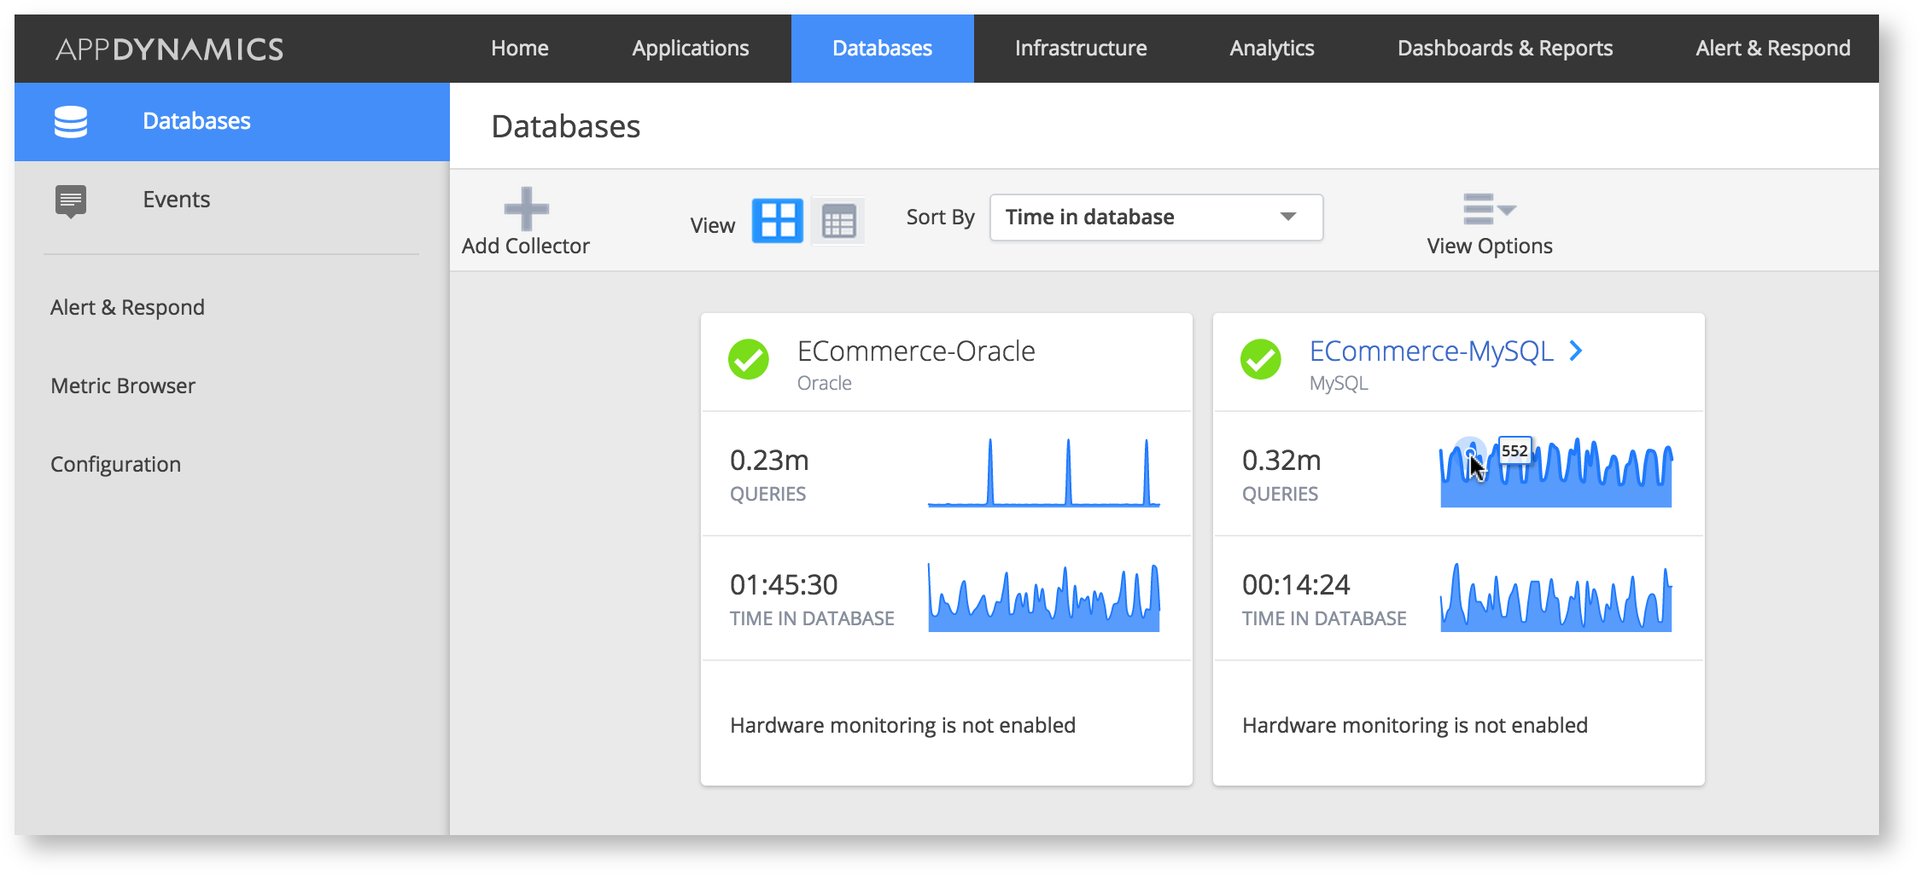The width and height of the screenshot is (1920, 876).
Task: Select Databases in the left sidebar
Action: (232, 121)
